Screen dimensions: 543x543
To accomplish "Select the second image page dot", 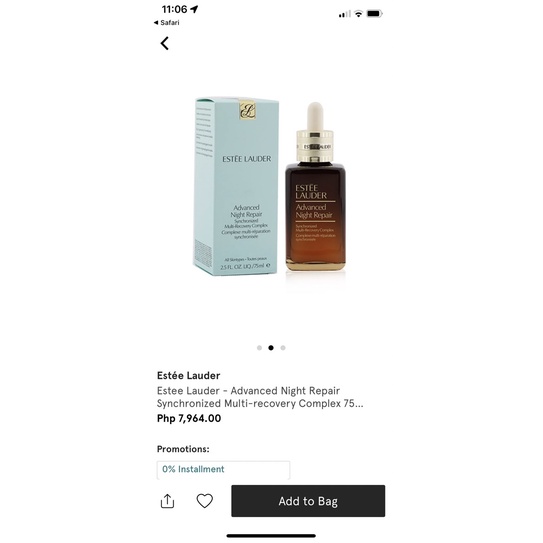I will (x=271, y=348).
